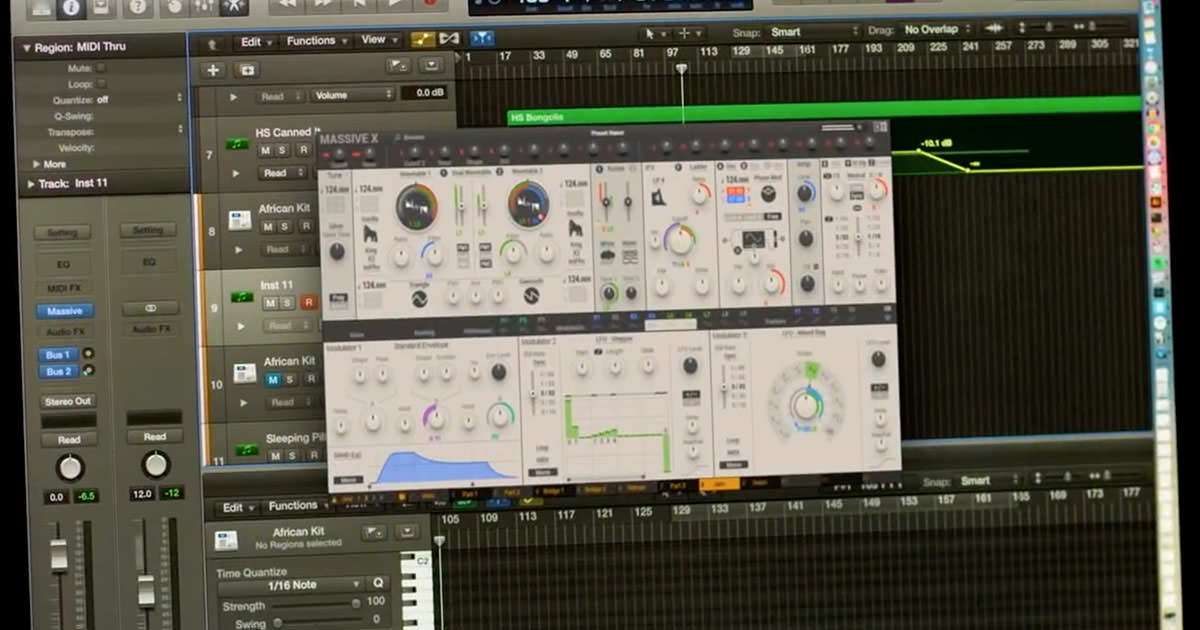Toggle the Mute checkbox in Region inspector
The width and height of the screenshot is (1200, 630).
[x=101, y=68]
